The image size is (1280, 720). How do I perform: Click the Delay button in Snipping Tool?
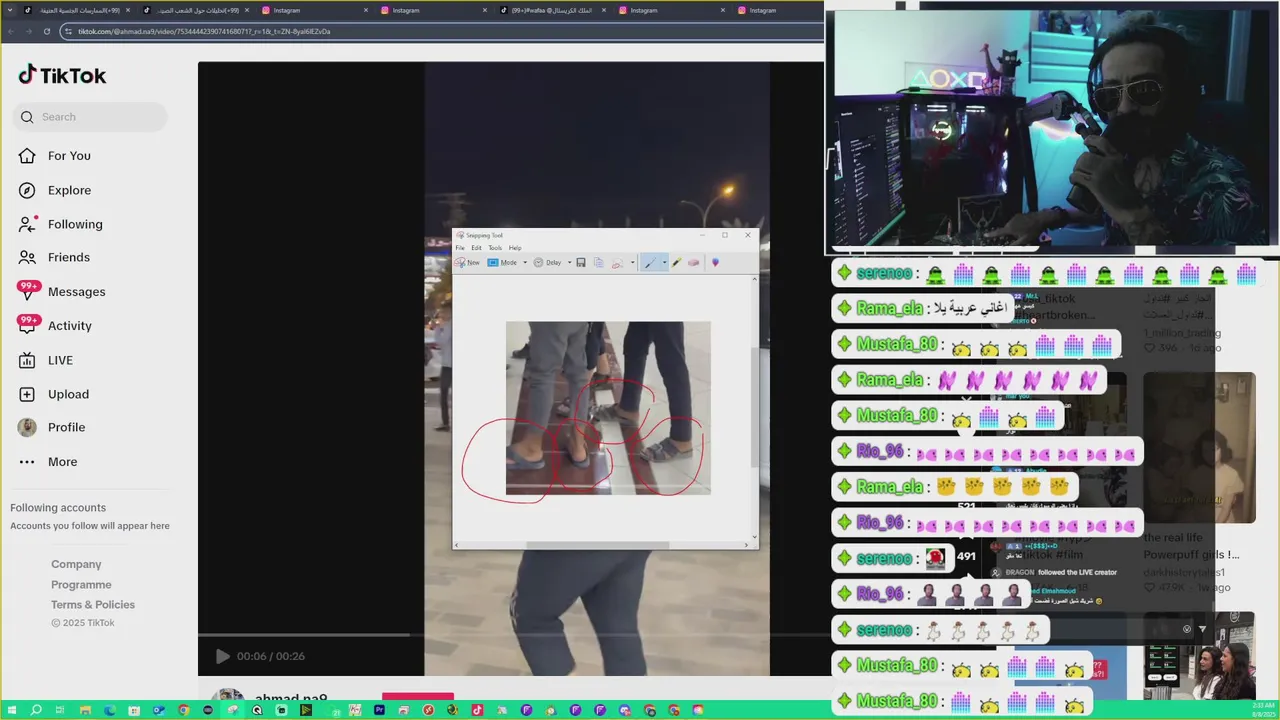click(x=547, y=262)
